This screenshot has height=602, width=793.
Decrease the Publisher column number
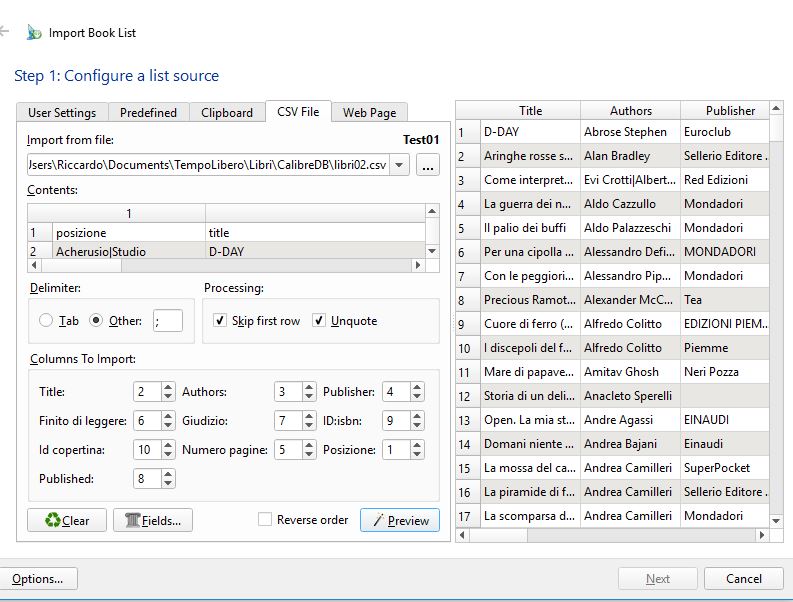[x=417, y=397]
